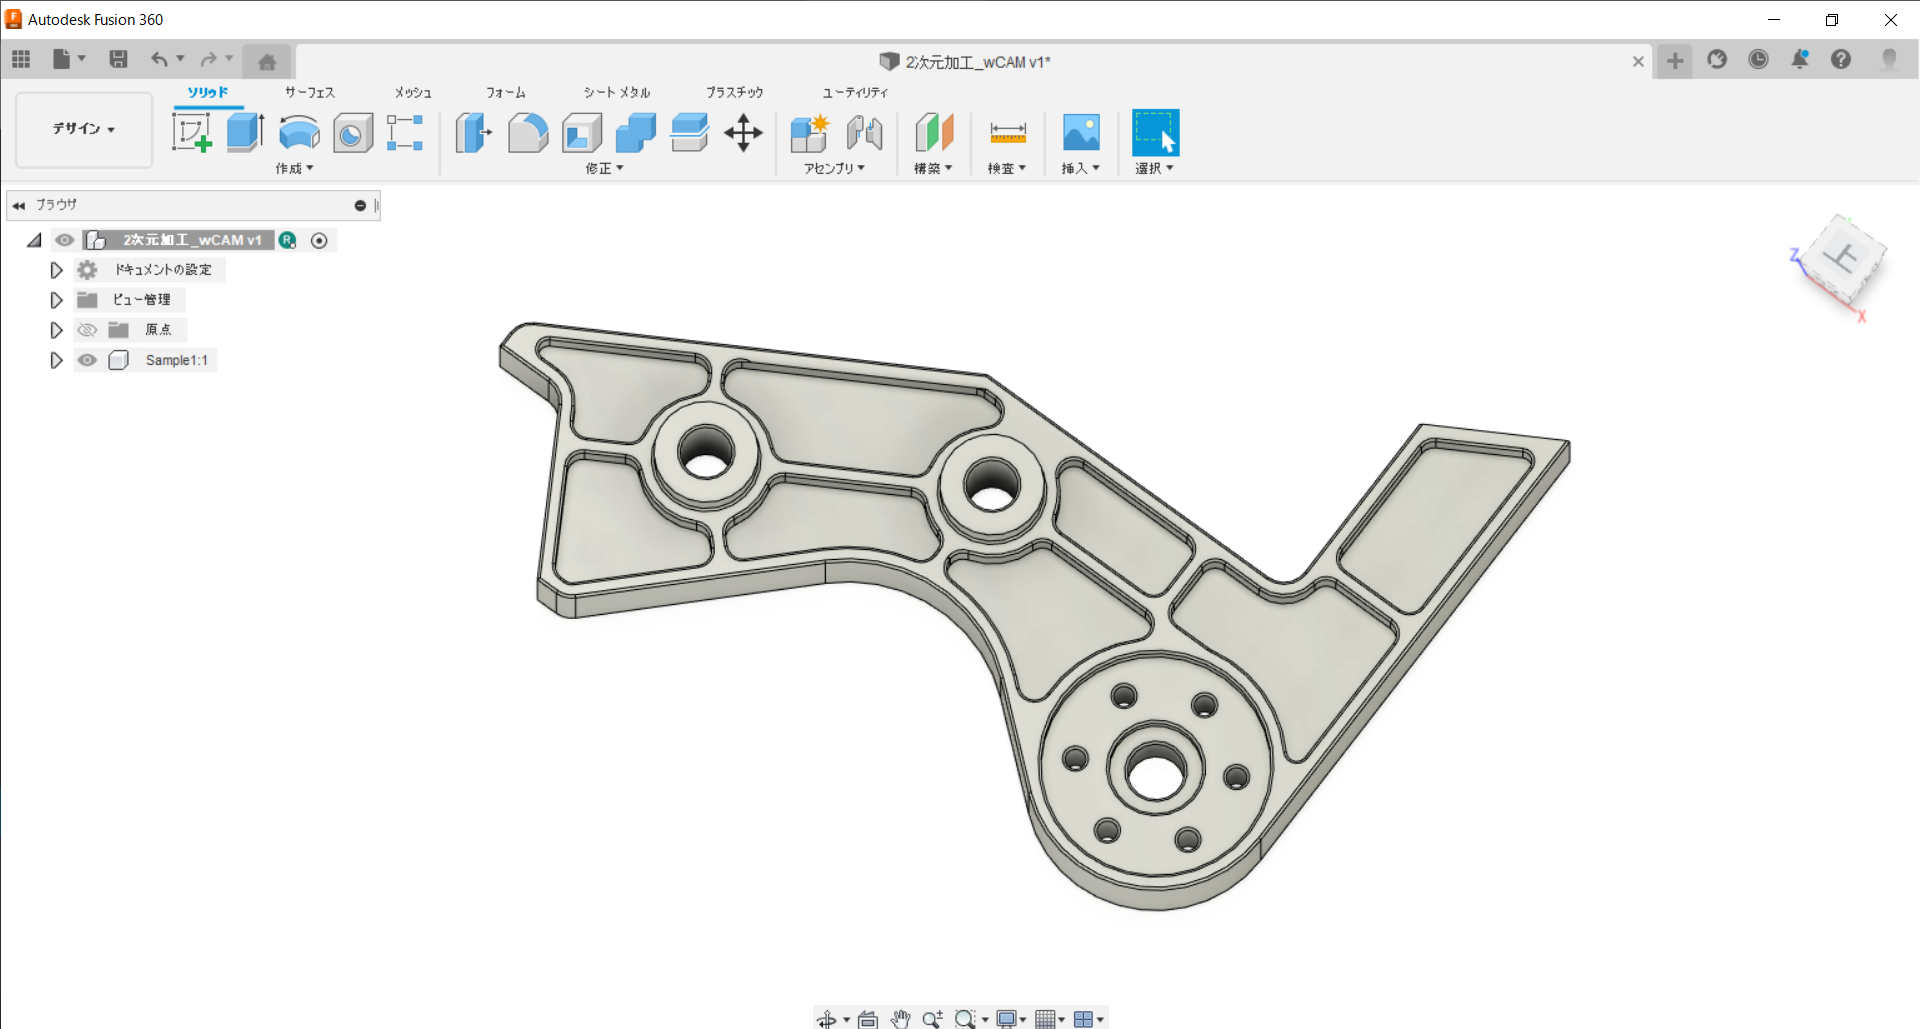Image resolution: width=1920 pixels, height=1029 pixels.
Task: Switch to the シートメタル tab
Action: [616, 92]
